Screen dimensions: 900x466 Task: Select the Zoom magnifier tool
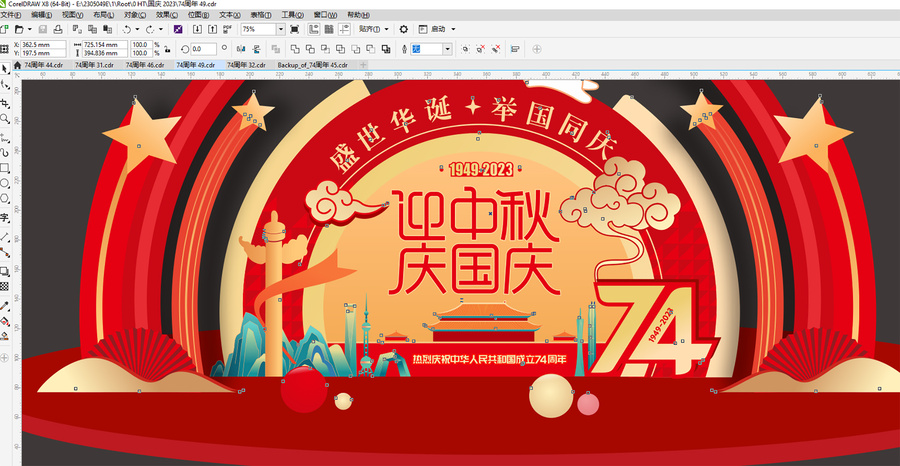[x=5, y=118]
